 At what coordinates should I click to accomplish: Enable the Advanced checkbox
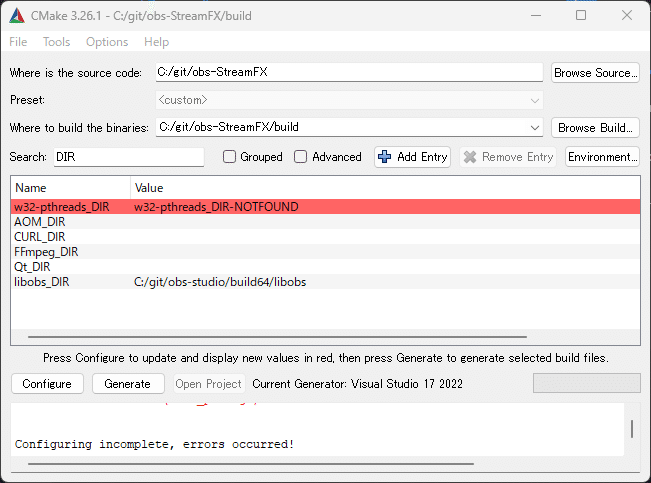pyautogui.click(x=300, y=157)
